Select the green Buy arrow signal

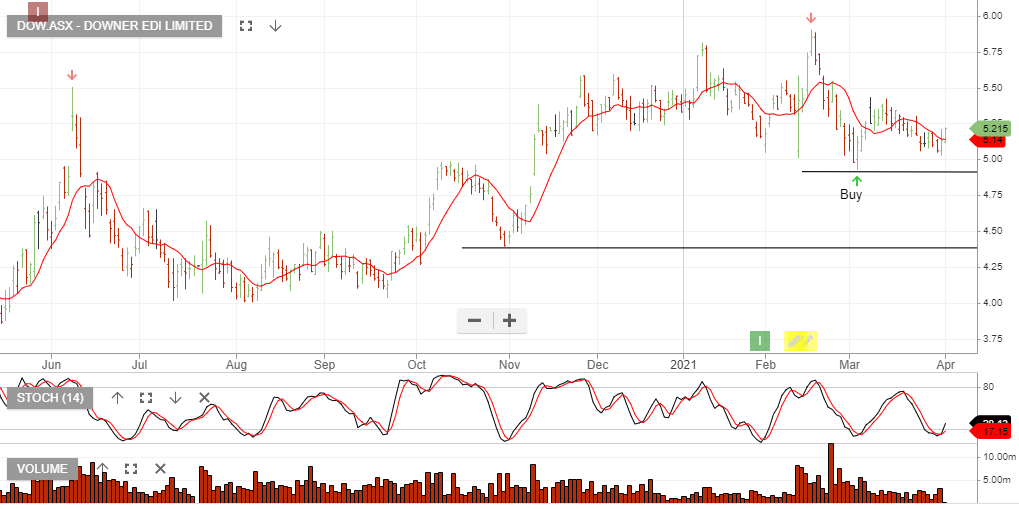[x=856, y=181]
